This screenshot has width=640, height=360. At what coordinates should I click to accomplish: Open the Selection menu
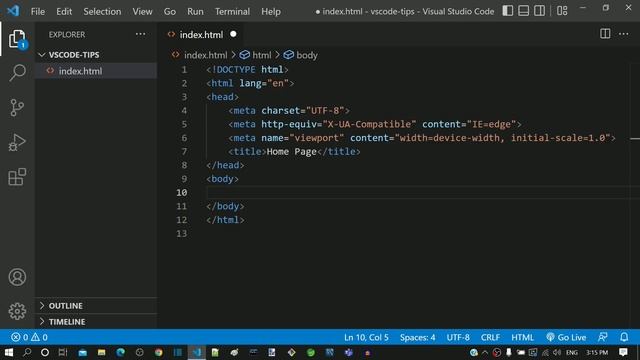click(x=102, y=11)
